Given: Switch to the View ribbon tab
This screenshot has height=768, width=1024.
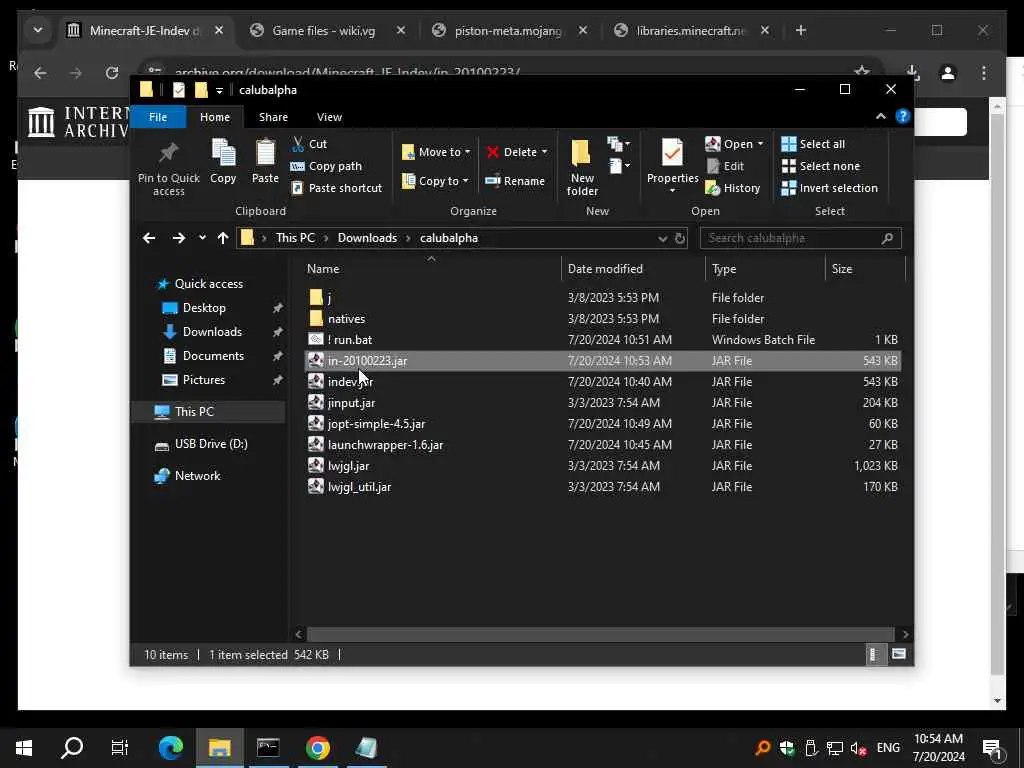Looking at the screenshot, I should (329, 117).
